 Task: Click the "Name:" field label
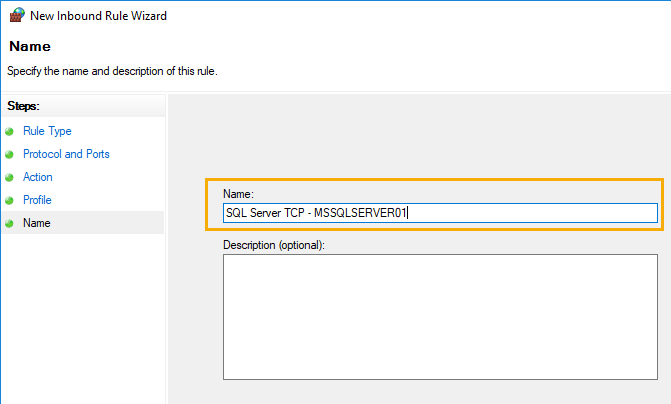(241, 193)
